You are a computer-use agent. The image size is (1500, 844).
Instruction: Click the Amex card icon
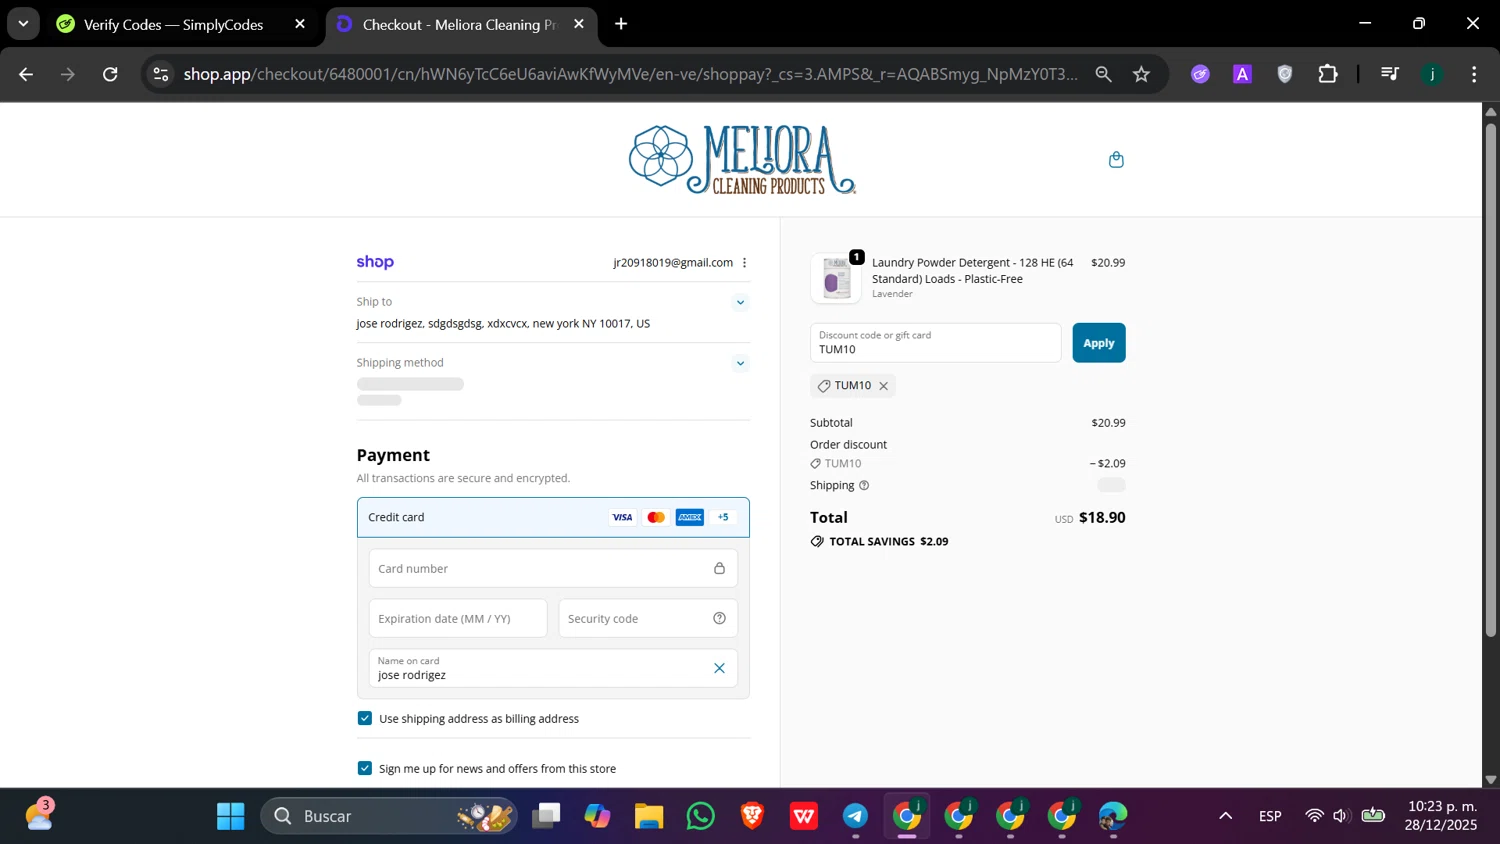pos(690,517)
